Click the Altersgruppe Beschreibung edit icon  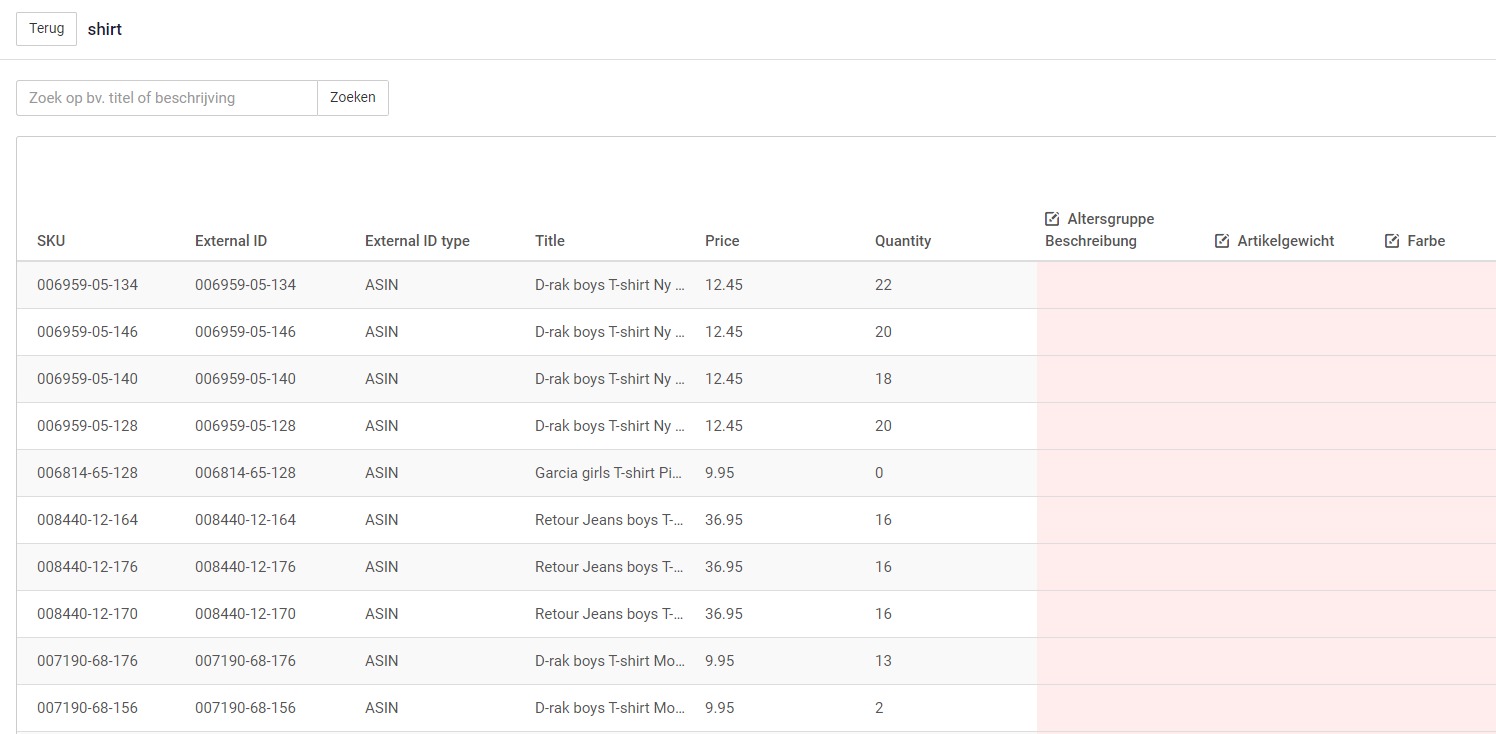tap(1052, 219)
